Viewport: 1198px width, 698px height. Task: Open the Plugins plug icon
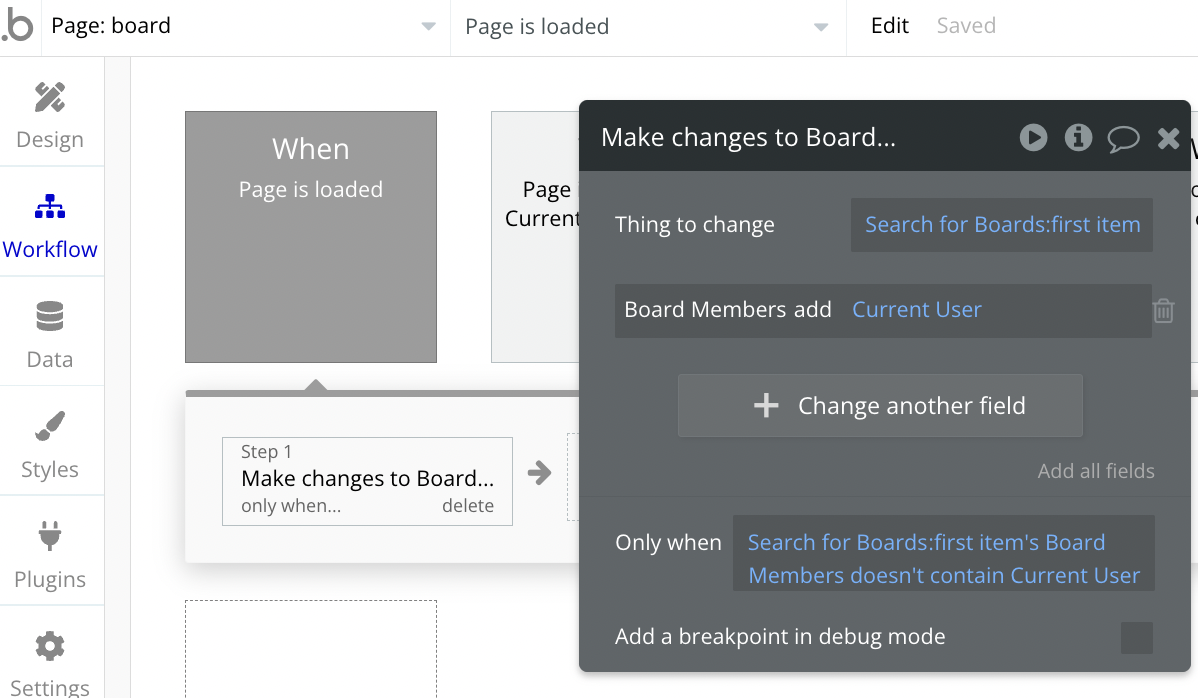point(50,537)
